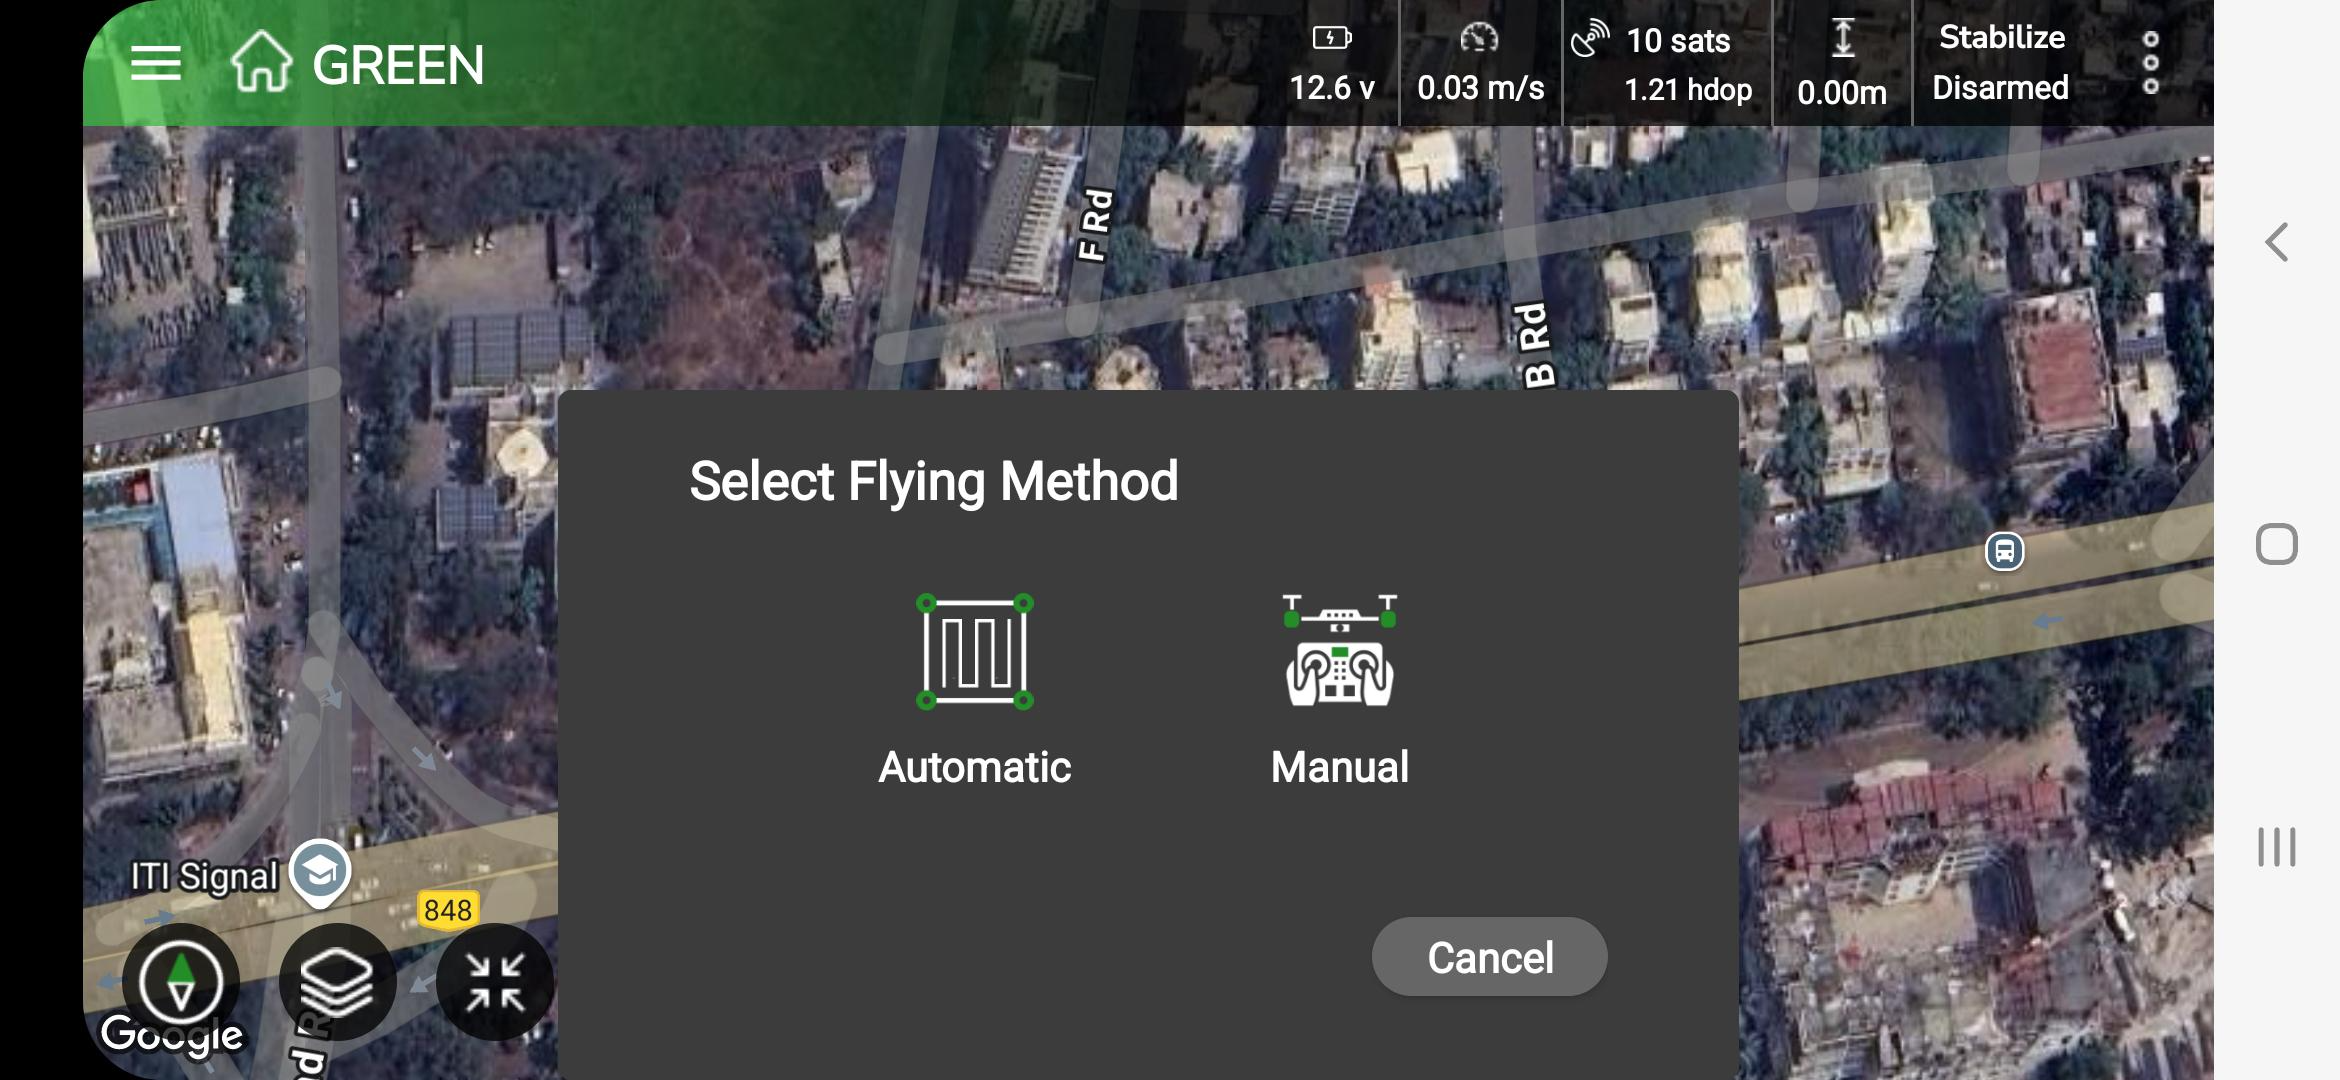The width and height of the screenshot is (2340, 1080).
Task: Tap the compass orientation button
Action: pos(180,981)
